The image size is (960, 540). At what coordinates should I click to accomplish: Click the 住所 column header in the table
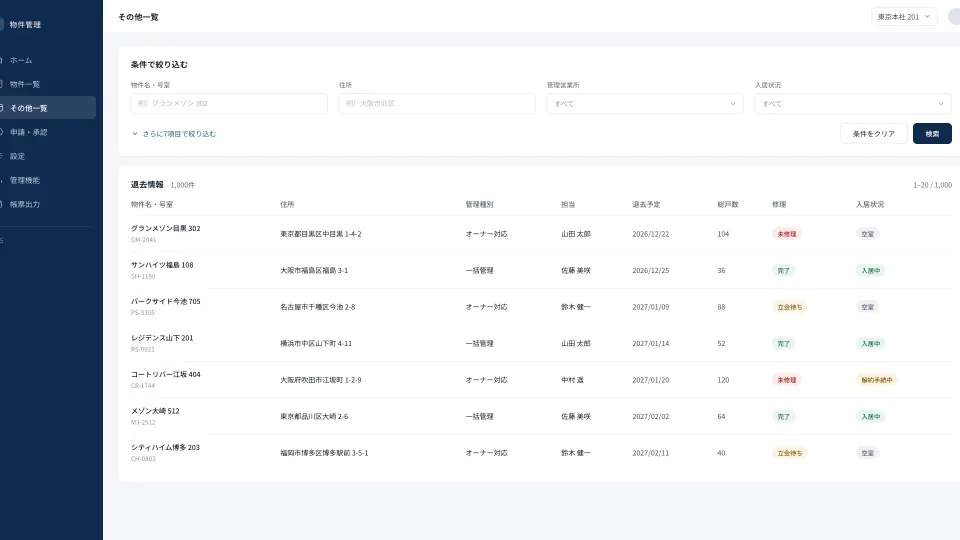tap(287, 204)
